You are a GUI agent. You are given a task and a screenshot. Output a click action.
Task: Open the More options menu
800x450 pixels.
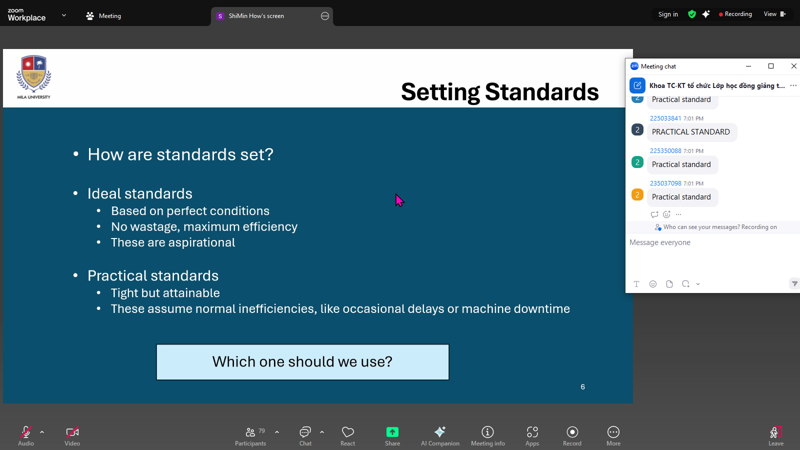click(613, 433)
